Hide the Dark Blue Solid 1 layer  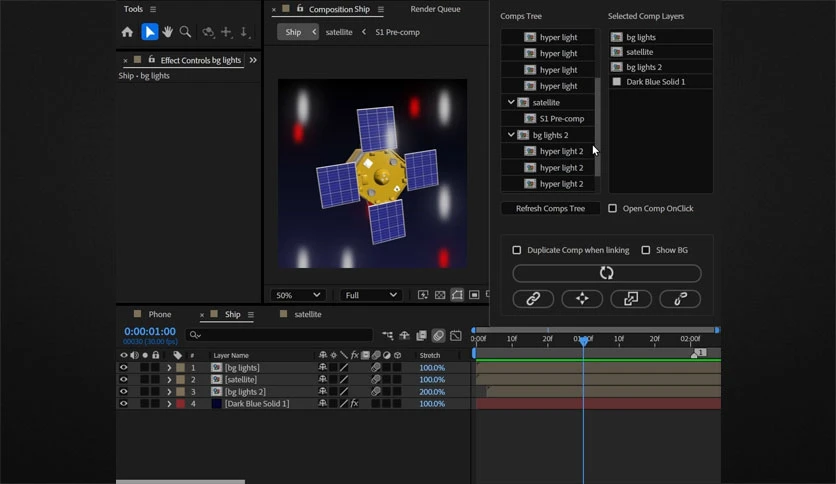point(124,404)
